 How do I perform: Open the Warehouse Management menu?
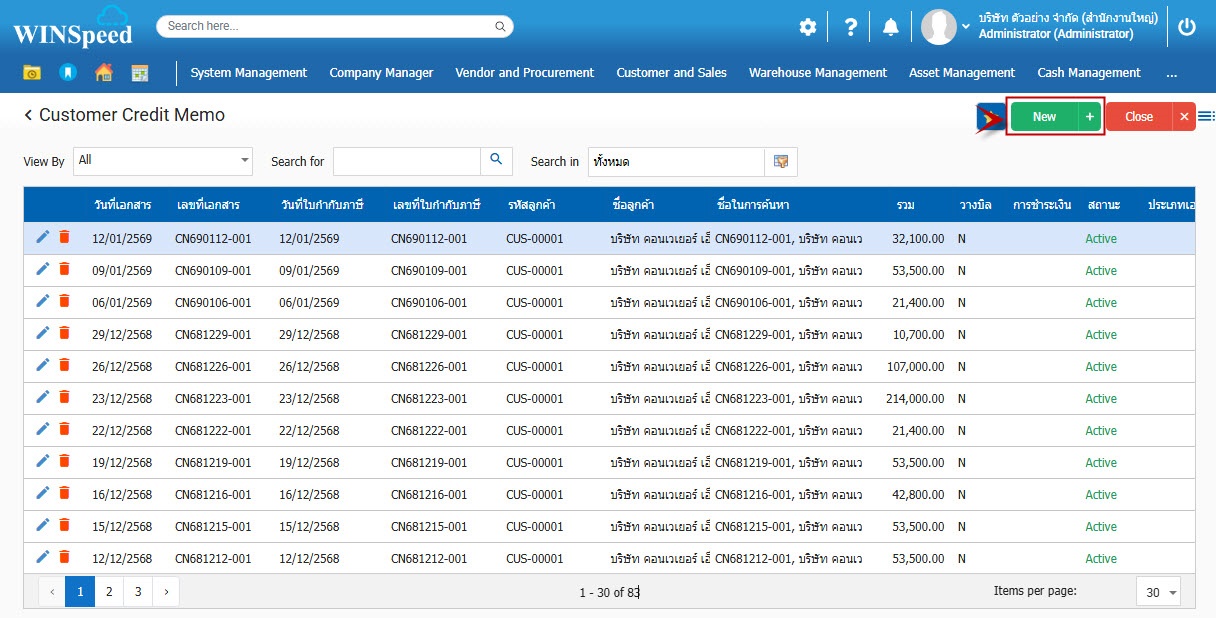(817, 73)
